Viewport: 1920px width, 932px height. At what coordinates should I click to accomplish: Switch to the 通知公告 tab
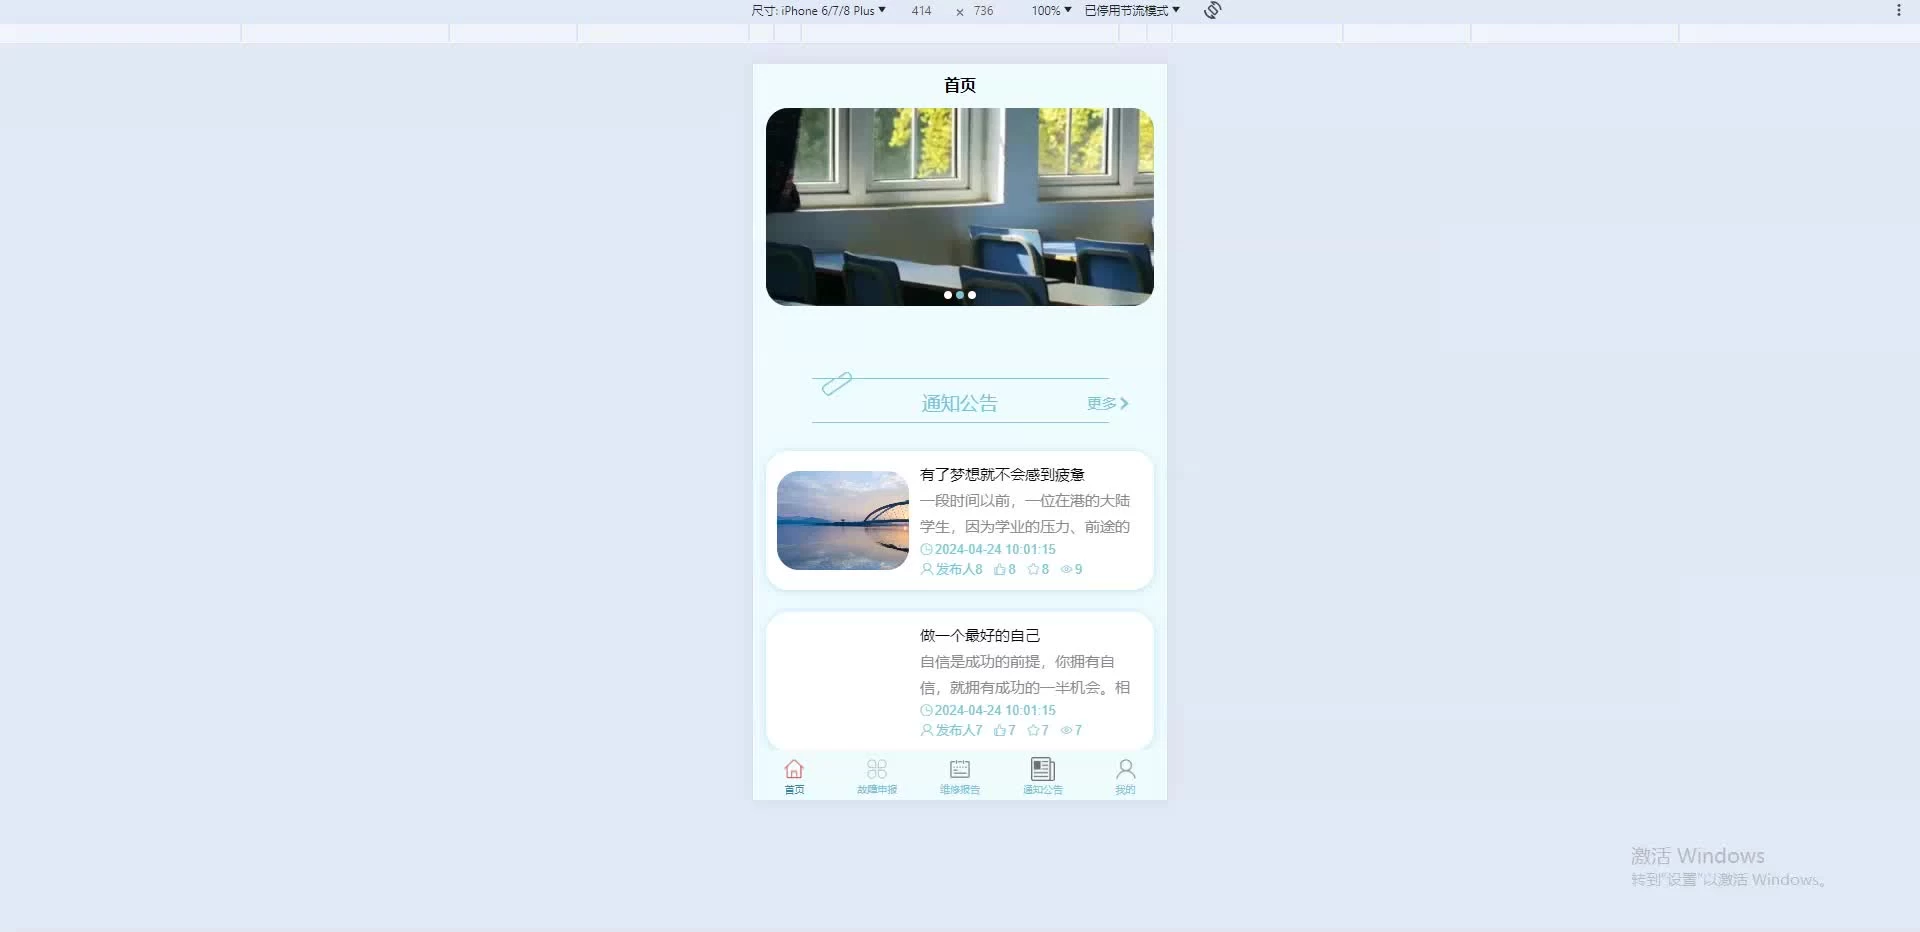pyautogui.click(x=1042, y=776)
